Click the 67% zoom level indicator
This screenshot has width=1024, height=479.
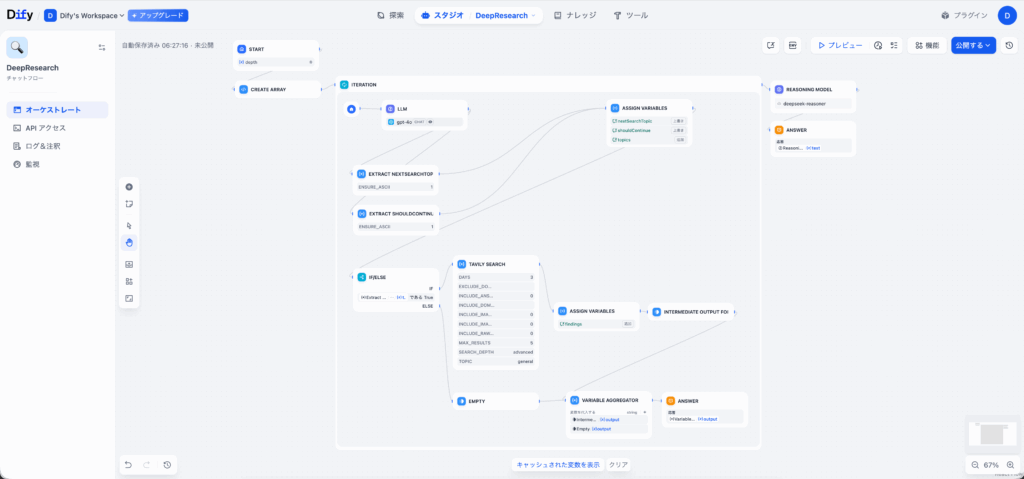(x=991, y=465)
